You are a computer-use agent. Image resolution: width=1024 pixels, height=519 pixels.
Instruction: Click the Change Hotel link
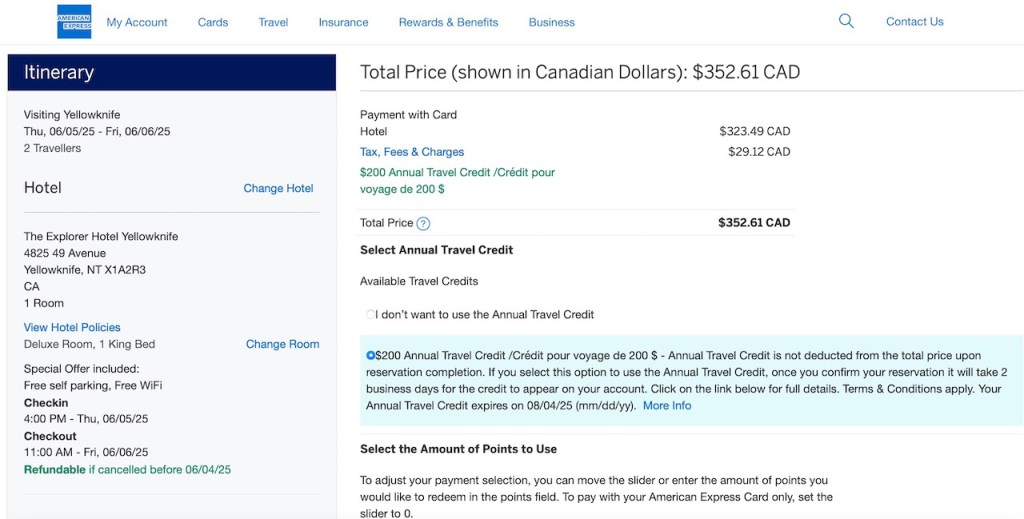pyautogui.click(x=278, y=188)
